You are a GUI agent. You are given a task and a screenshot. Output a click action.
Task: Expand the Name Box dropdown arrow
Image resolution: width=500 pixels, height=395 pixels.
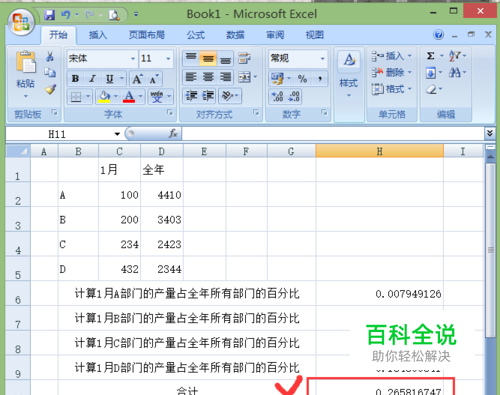(x=117, y=134)
